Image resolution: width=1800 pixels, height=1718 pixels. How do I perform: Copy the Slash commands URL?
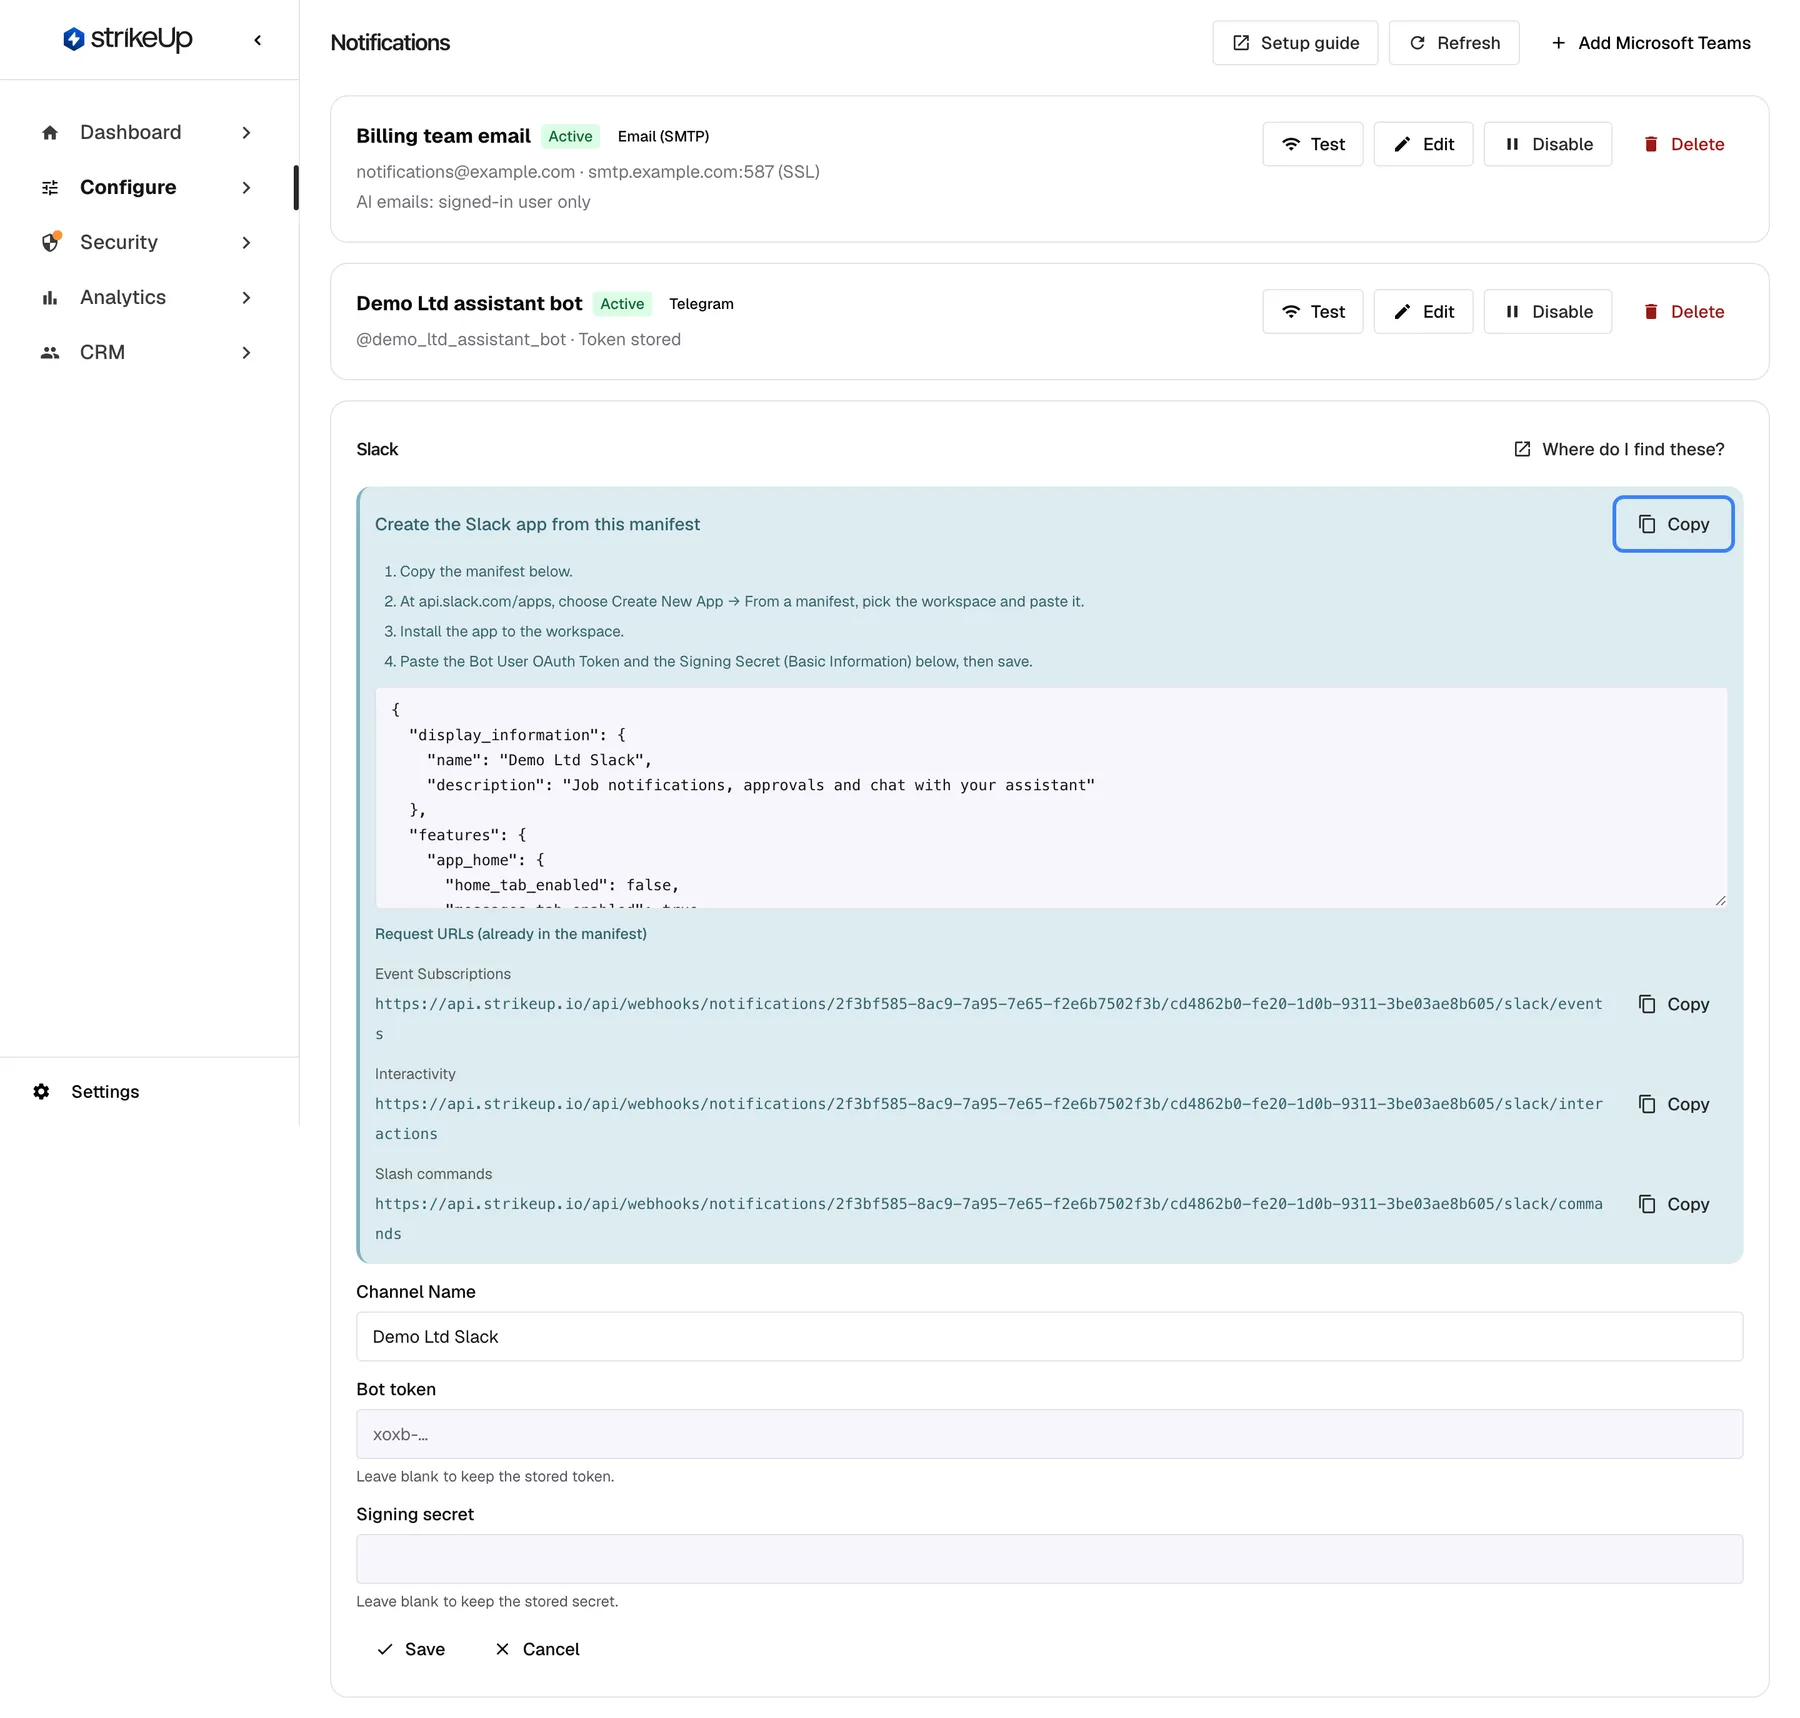pyautogui.click(x=1674, y=1204)
